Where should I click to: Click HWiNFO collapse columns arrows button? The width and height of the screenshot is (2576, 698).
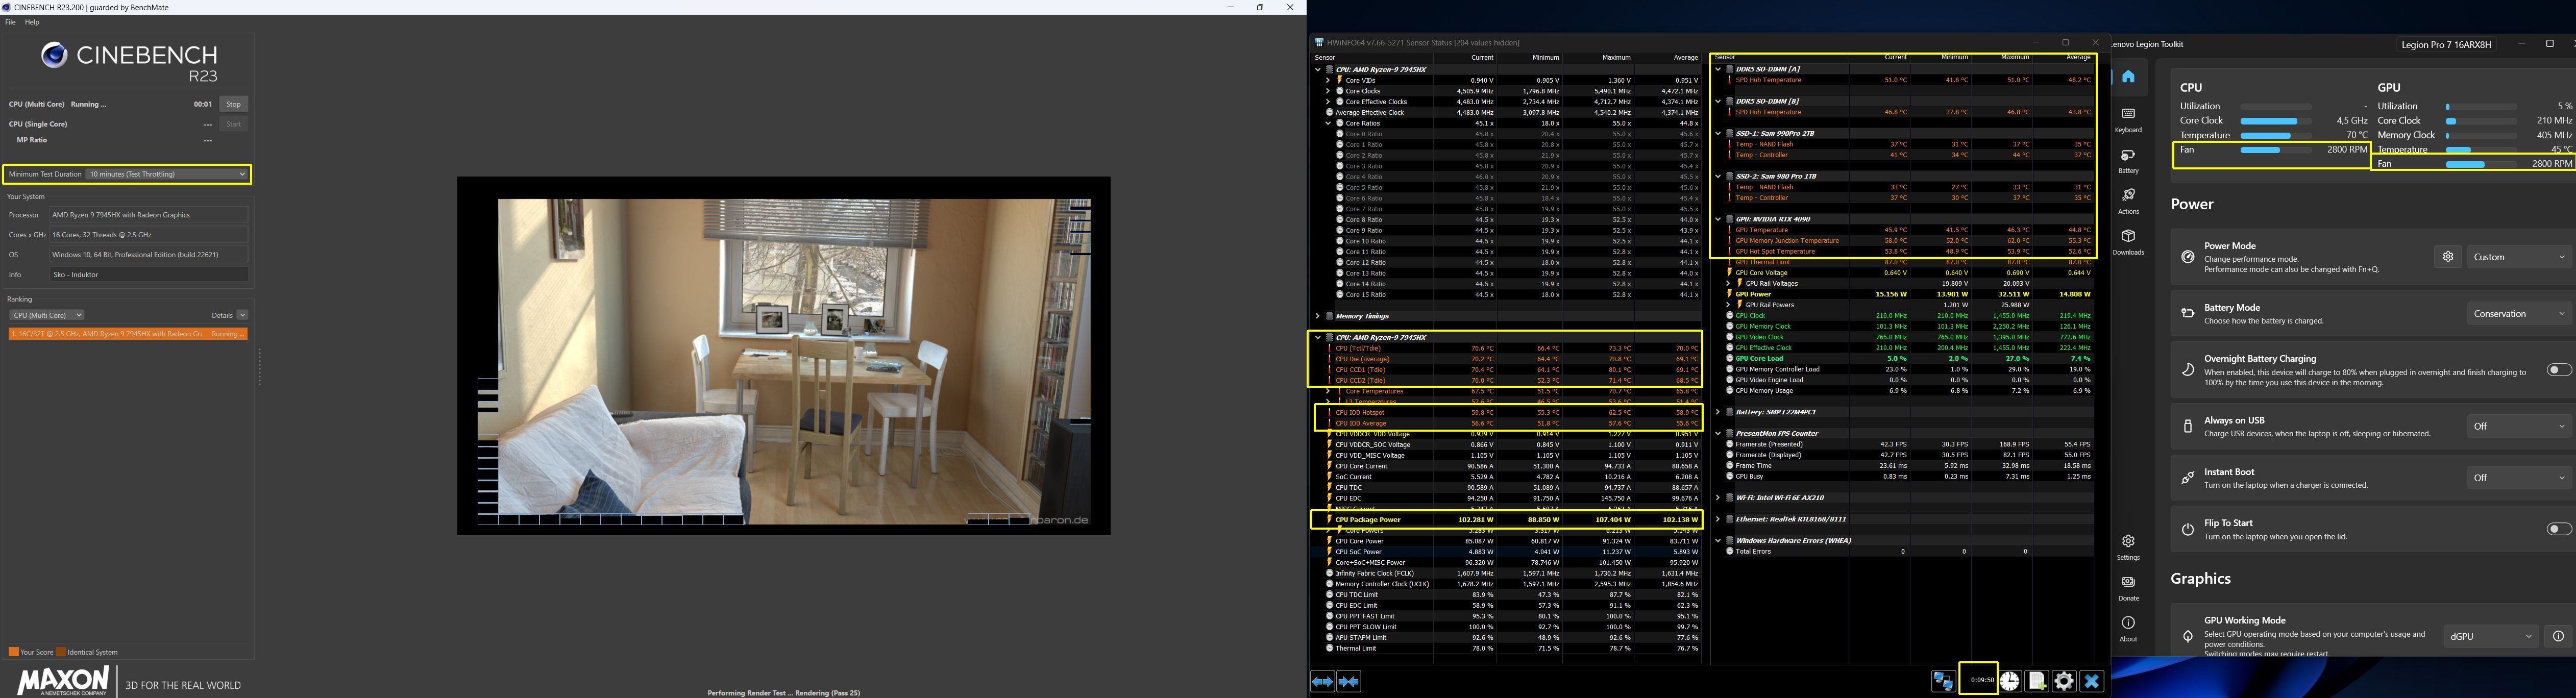(x=1348, y=681)
